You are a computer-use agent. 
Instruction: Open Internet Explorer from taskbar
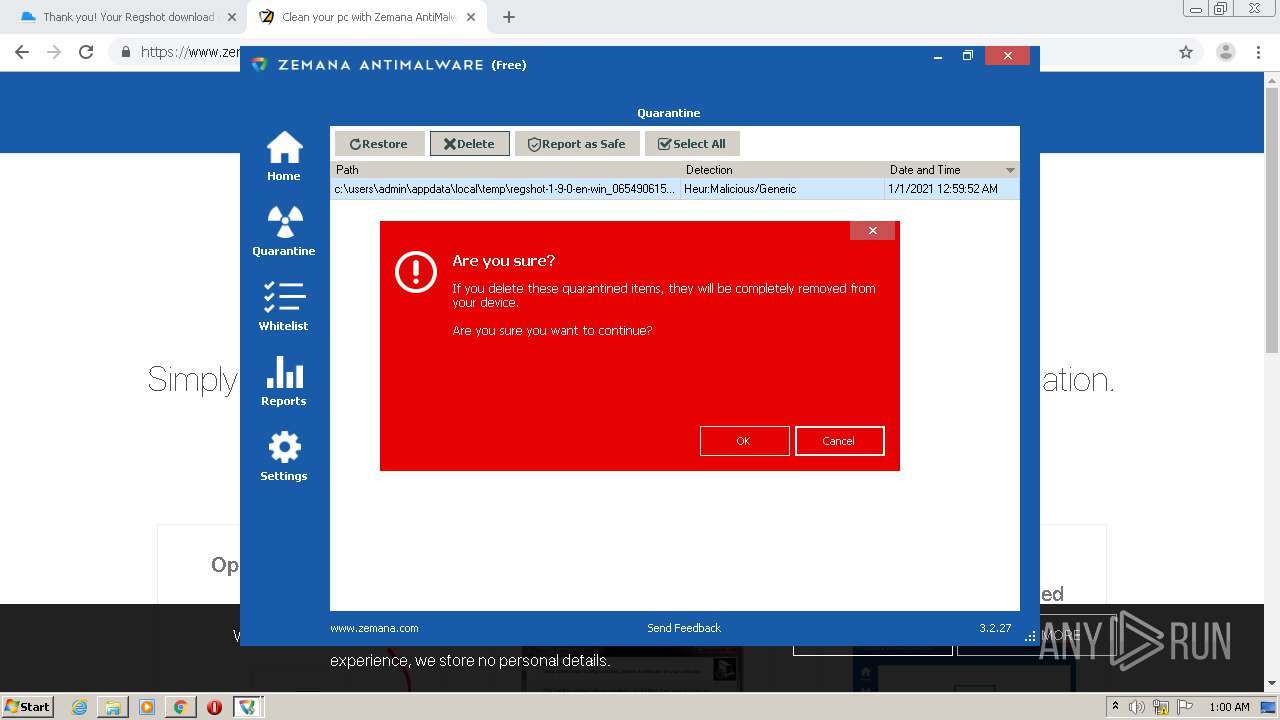click(80, 707)
